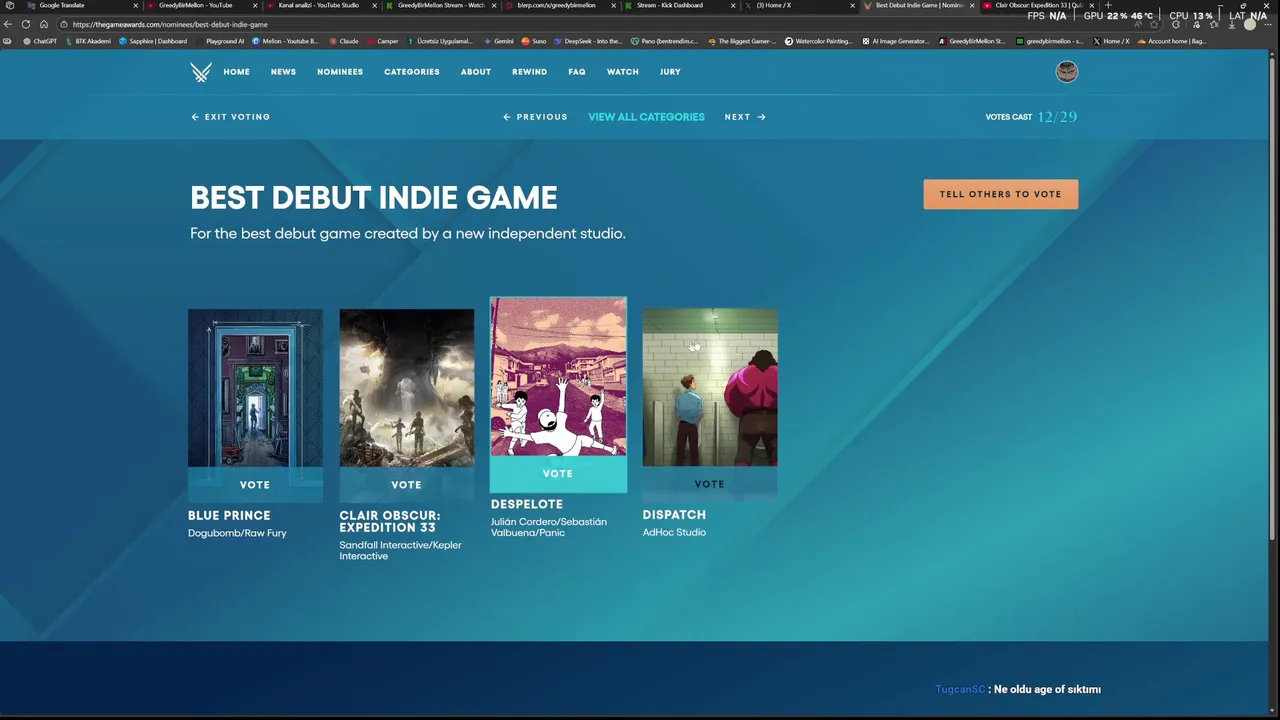Open the WATCH nav menu item

622,72
